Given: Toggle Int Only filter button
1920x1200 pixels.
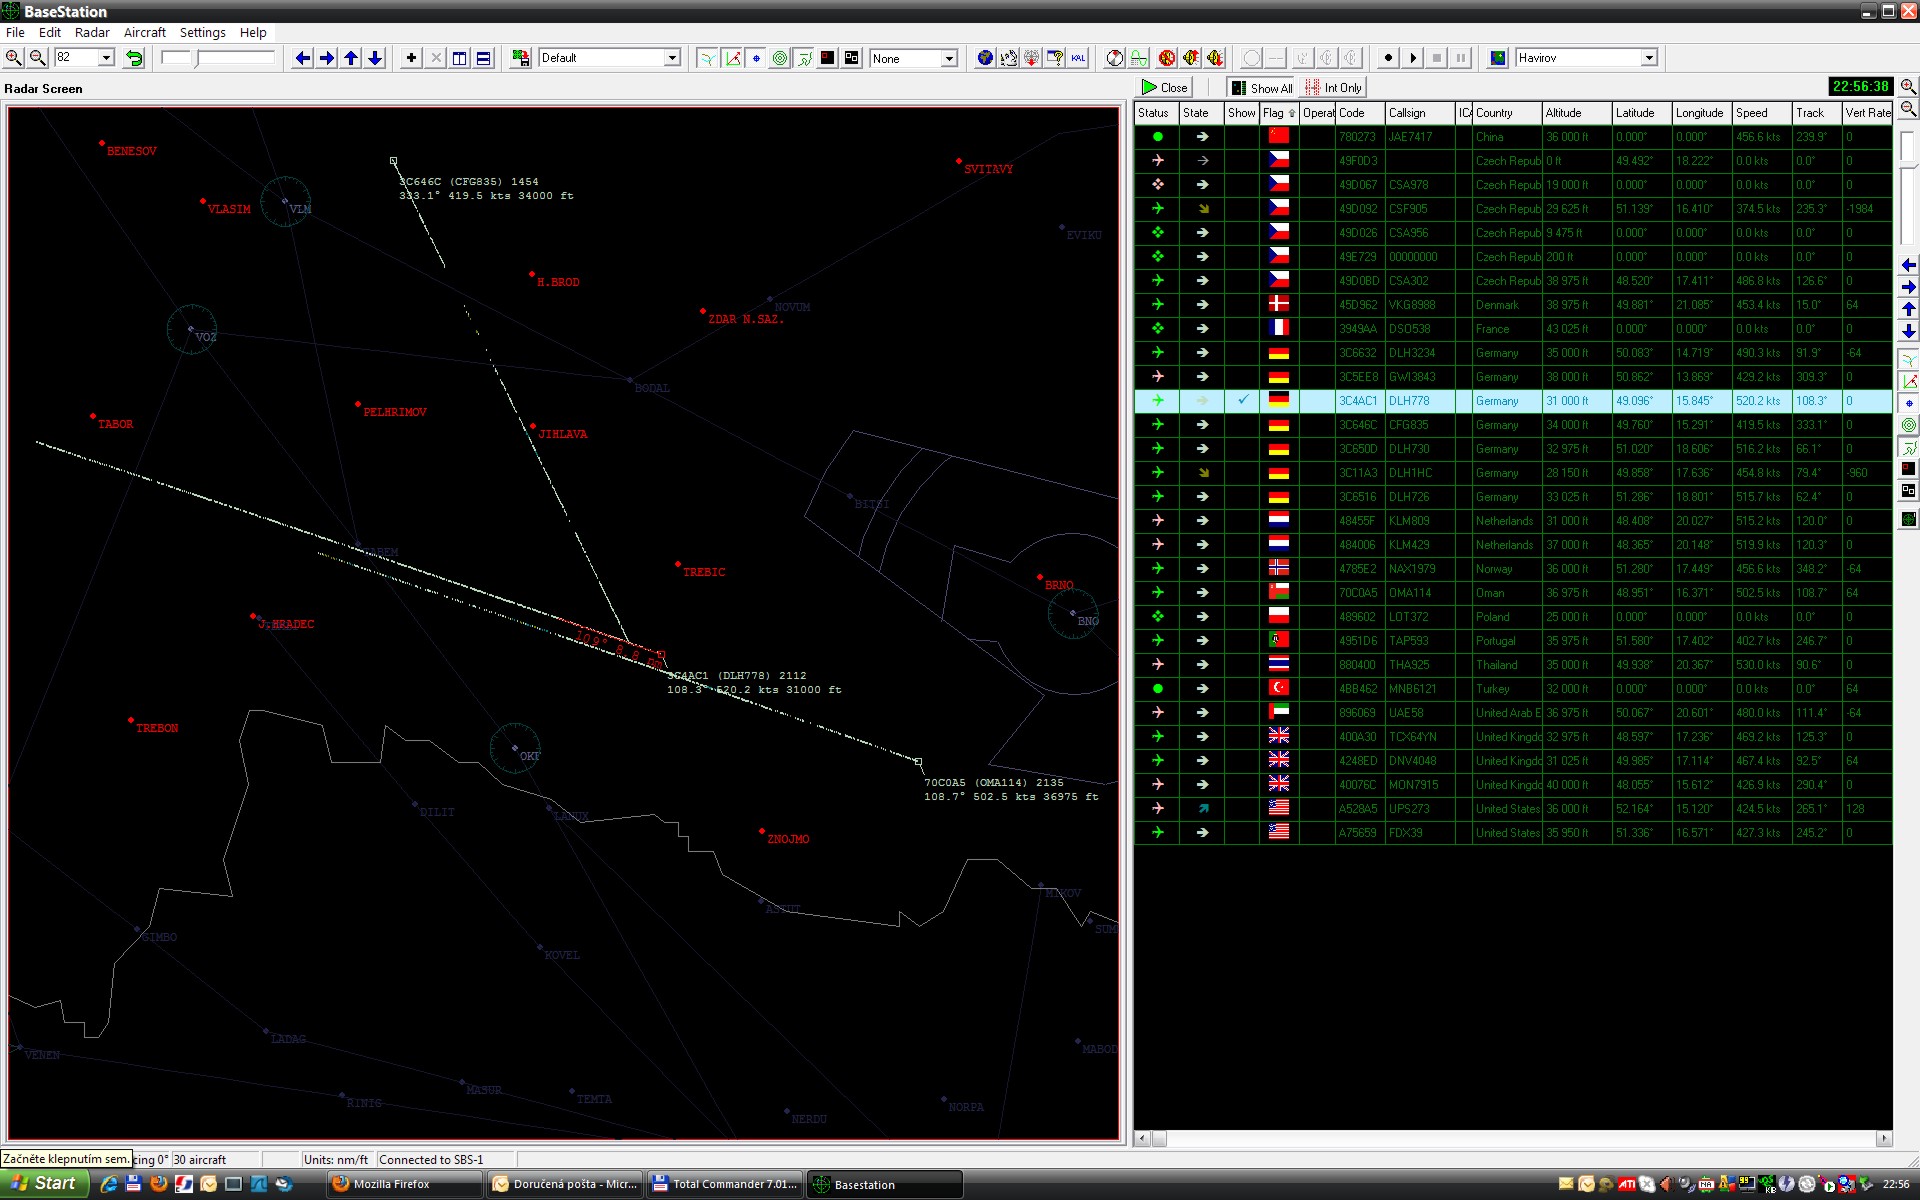Looking at the screenshot, I should 1334,88.
